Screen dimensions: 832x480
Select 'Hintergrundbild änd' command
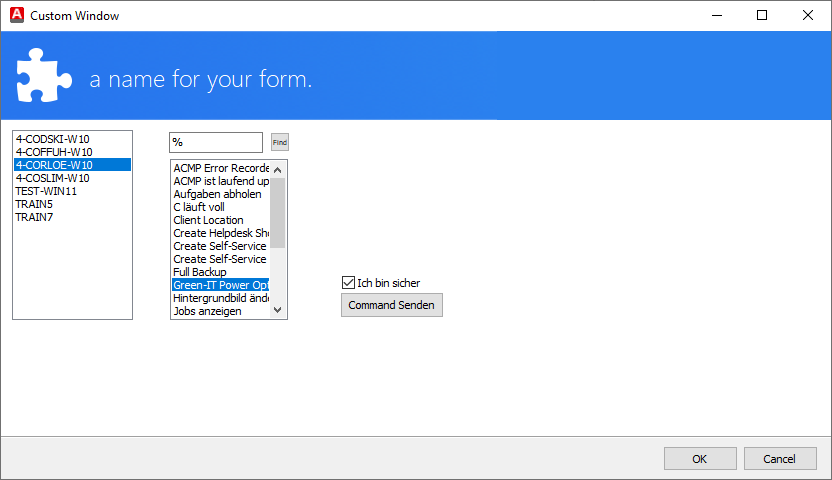221,298
